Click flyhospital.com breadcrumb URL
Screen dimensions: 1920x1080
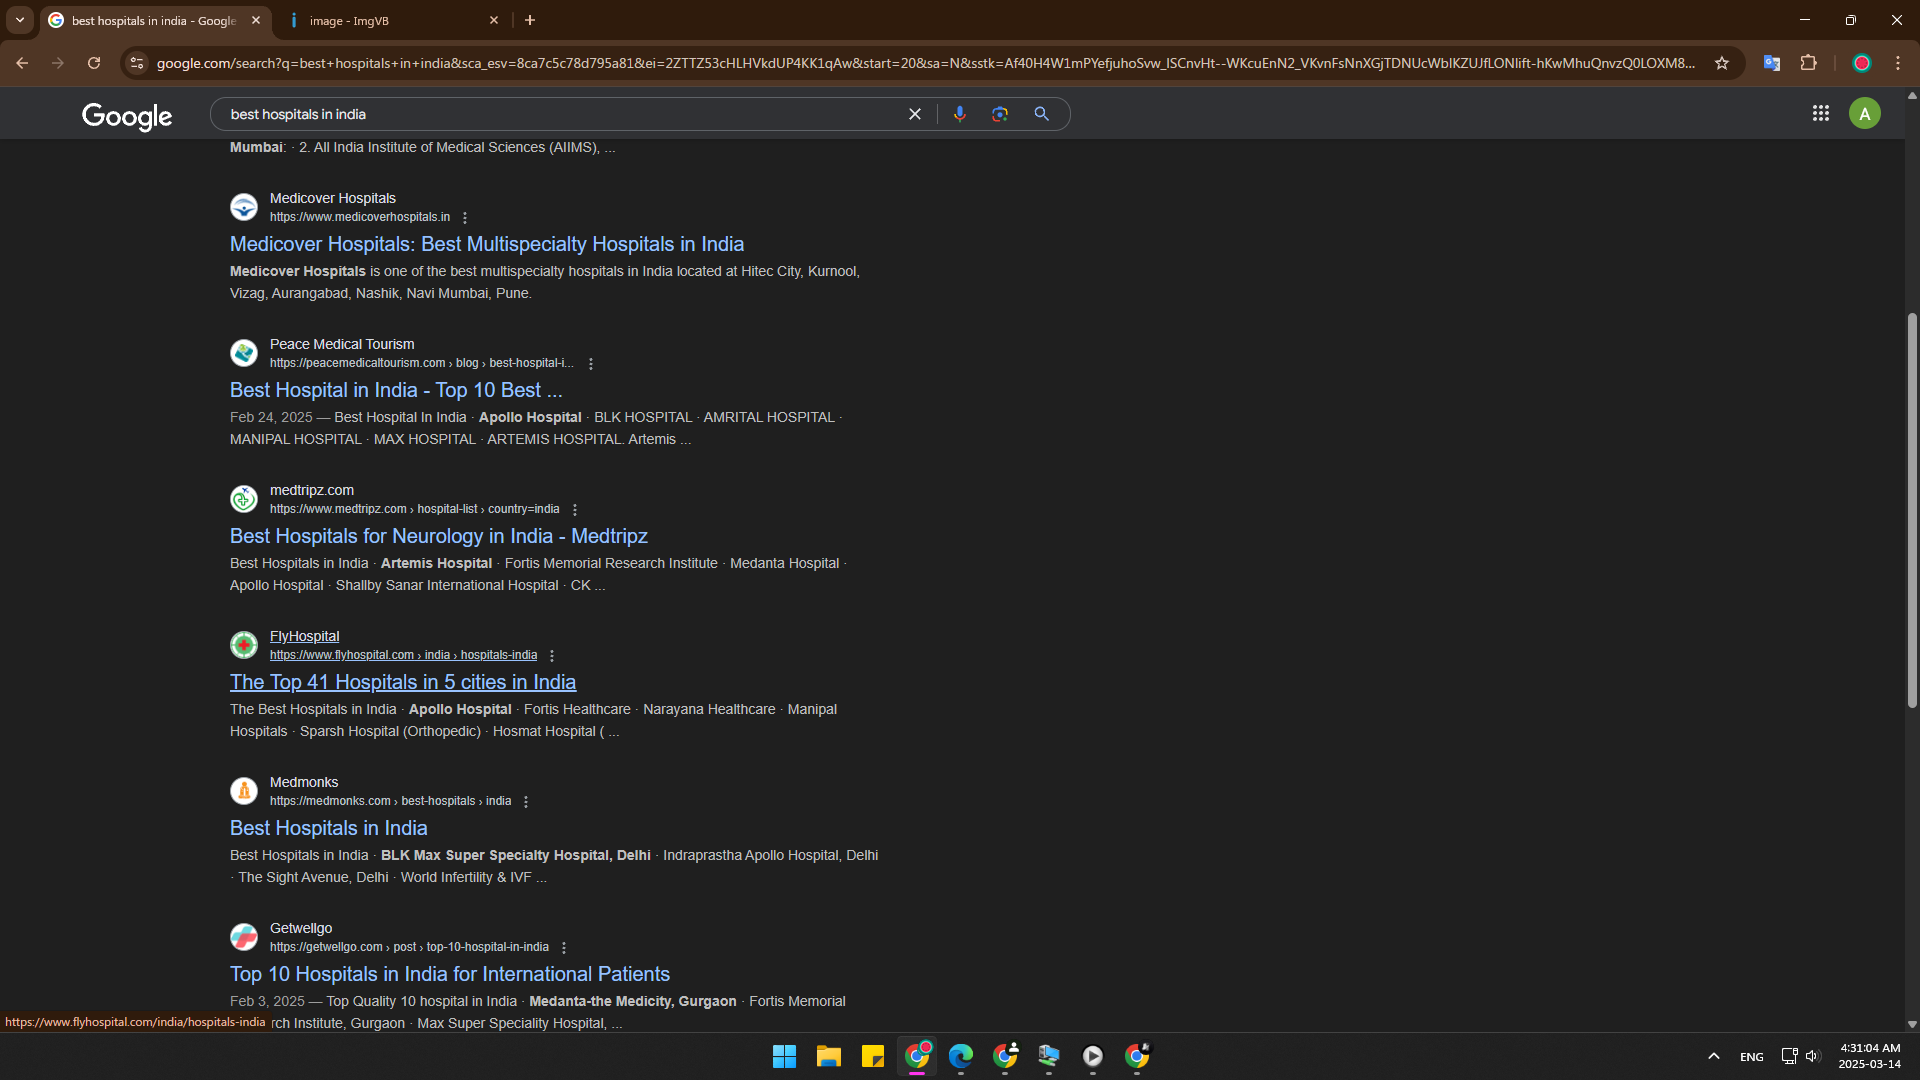[403, 655]
